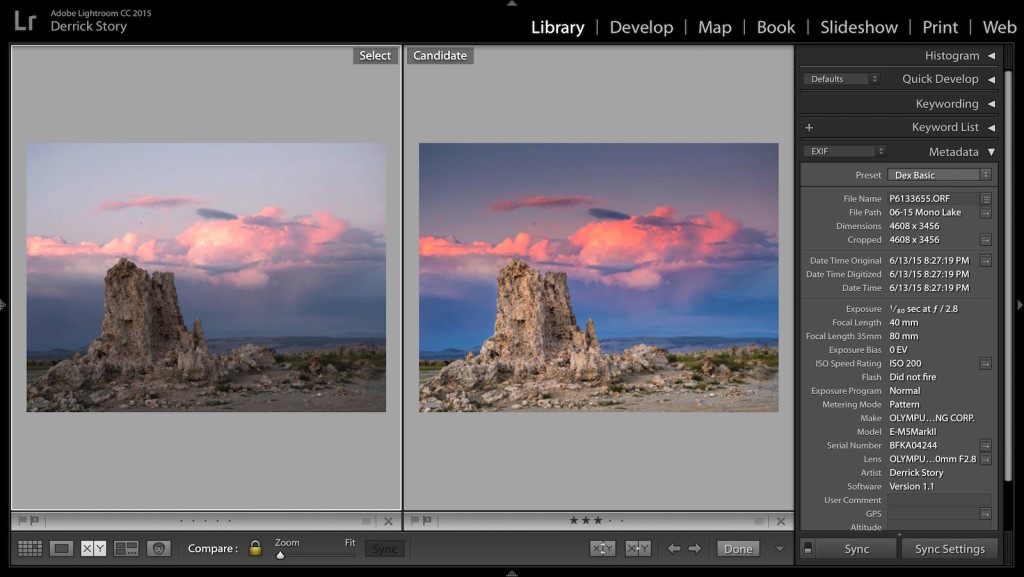Toggle the auto sync switch beside Sync
This screenshot has height=577, width=1024.
(808, 548)
